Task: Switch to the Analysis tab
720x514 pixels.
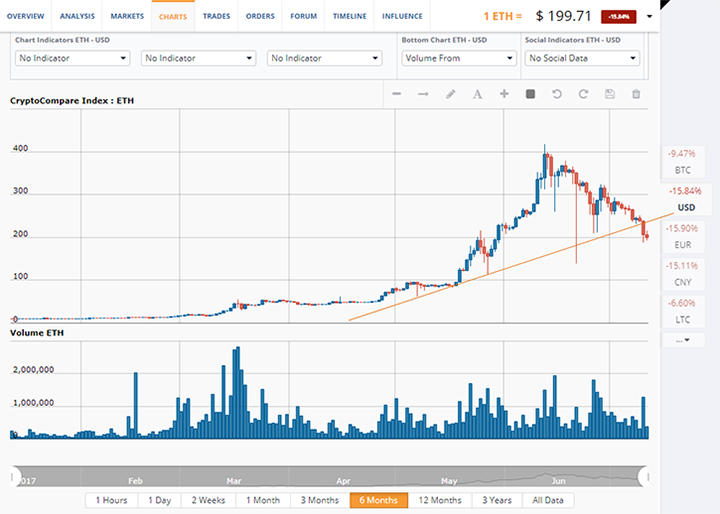Action: (x=78, y=16)
